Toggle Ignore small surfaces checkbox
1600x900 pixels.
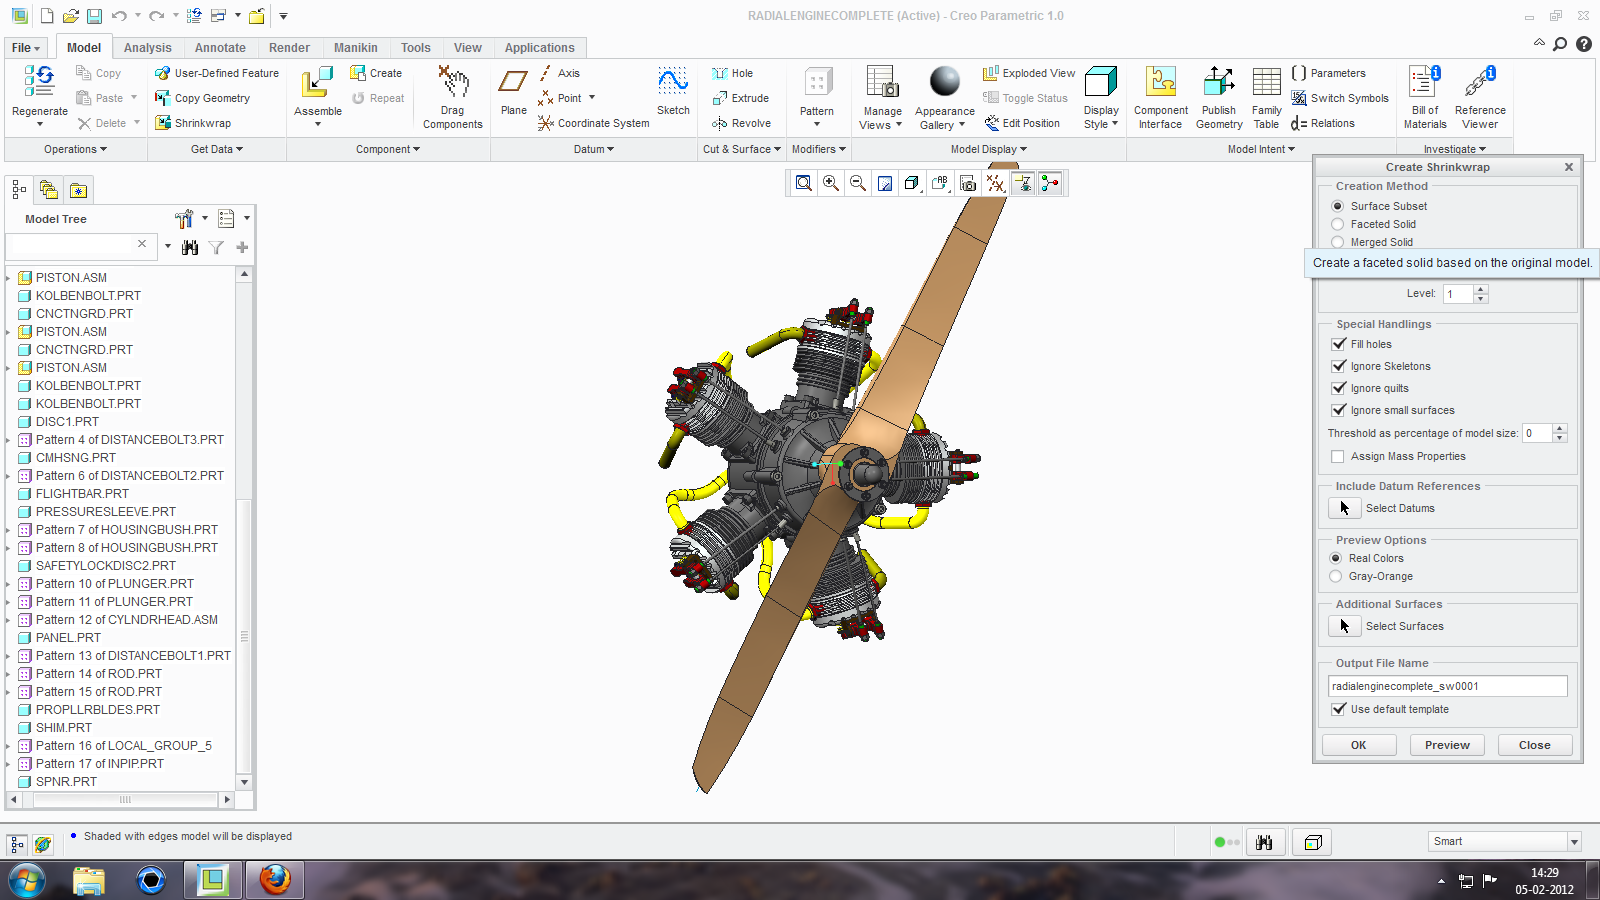1339,410
